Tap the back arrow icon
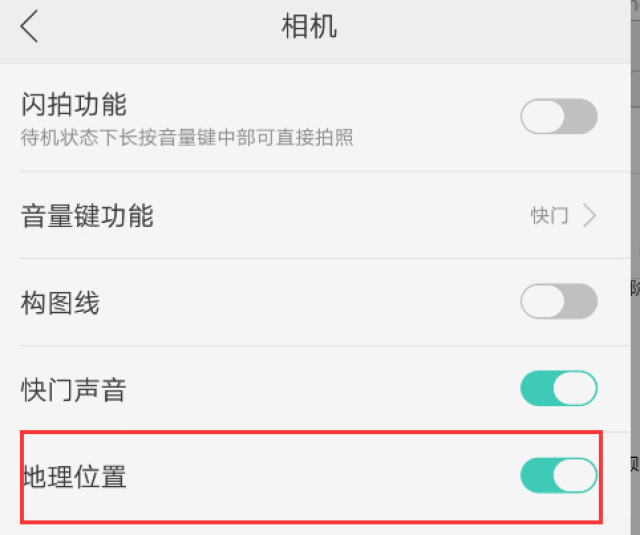Viewport: 640px width, 535px height. click(30, 26)
